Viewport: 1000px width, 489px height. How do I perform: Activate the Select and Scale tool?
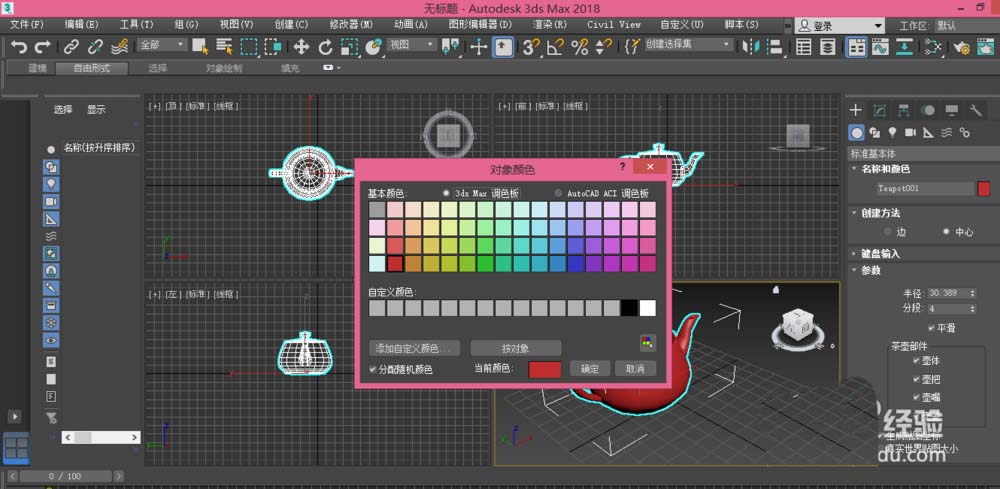[x=349, y=47]
